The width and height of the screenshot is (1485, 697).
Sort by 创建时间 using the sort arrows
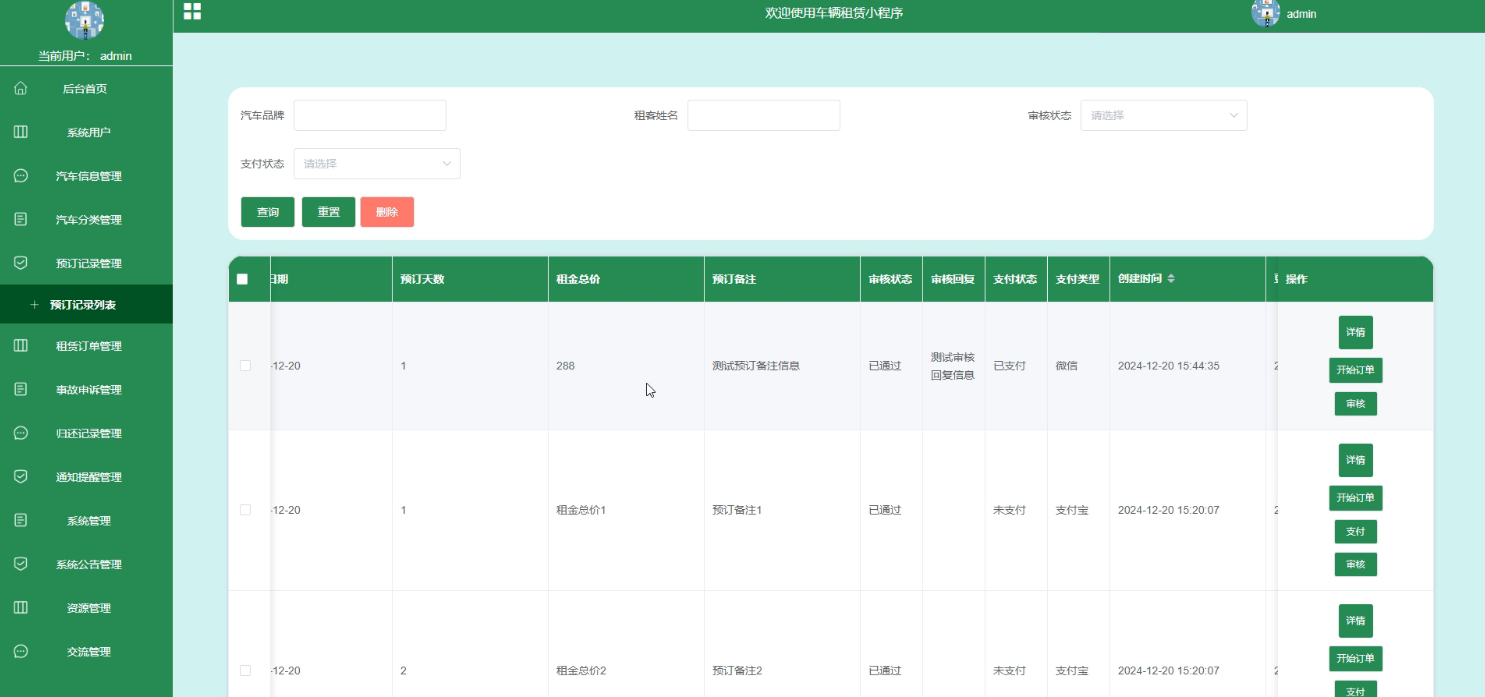coord(1171,279)
